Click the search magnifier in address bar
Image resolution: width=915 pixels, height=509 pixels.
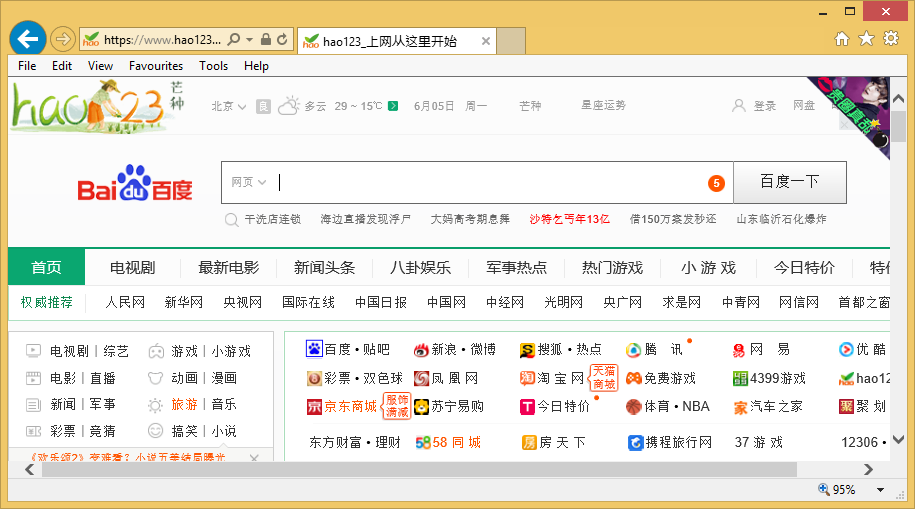point(234,40)
